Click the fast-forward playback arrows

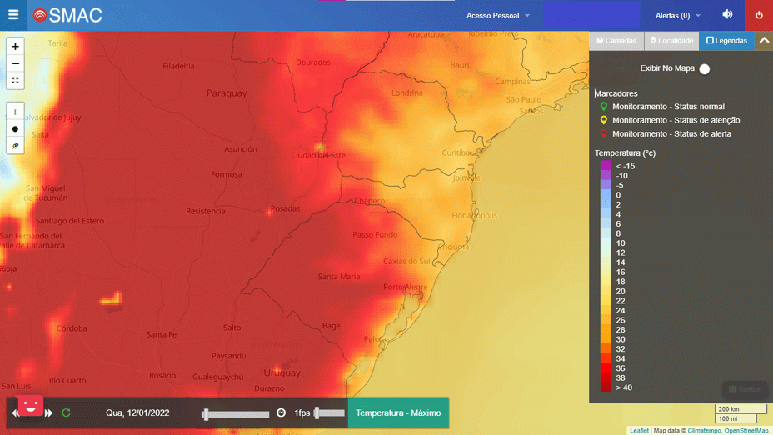pyautogui.click(x=49, y=413)
